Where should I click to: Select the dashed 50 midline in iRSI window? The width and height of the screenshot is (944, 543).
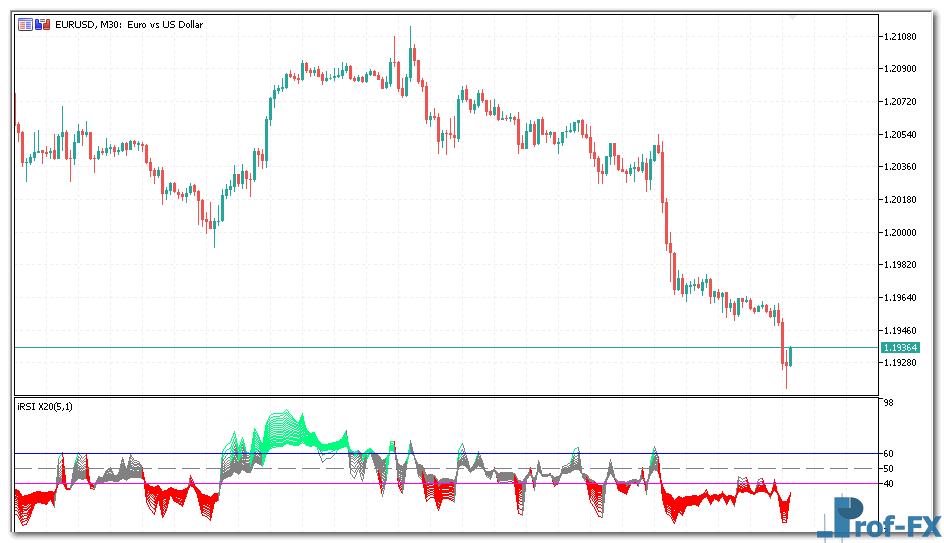click(300, 468)
